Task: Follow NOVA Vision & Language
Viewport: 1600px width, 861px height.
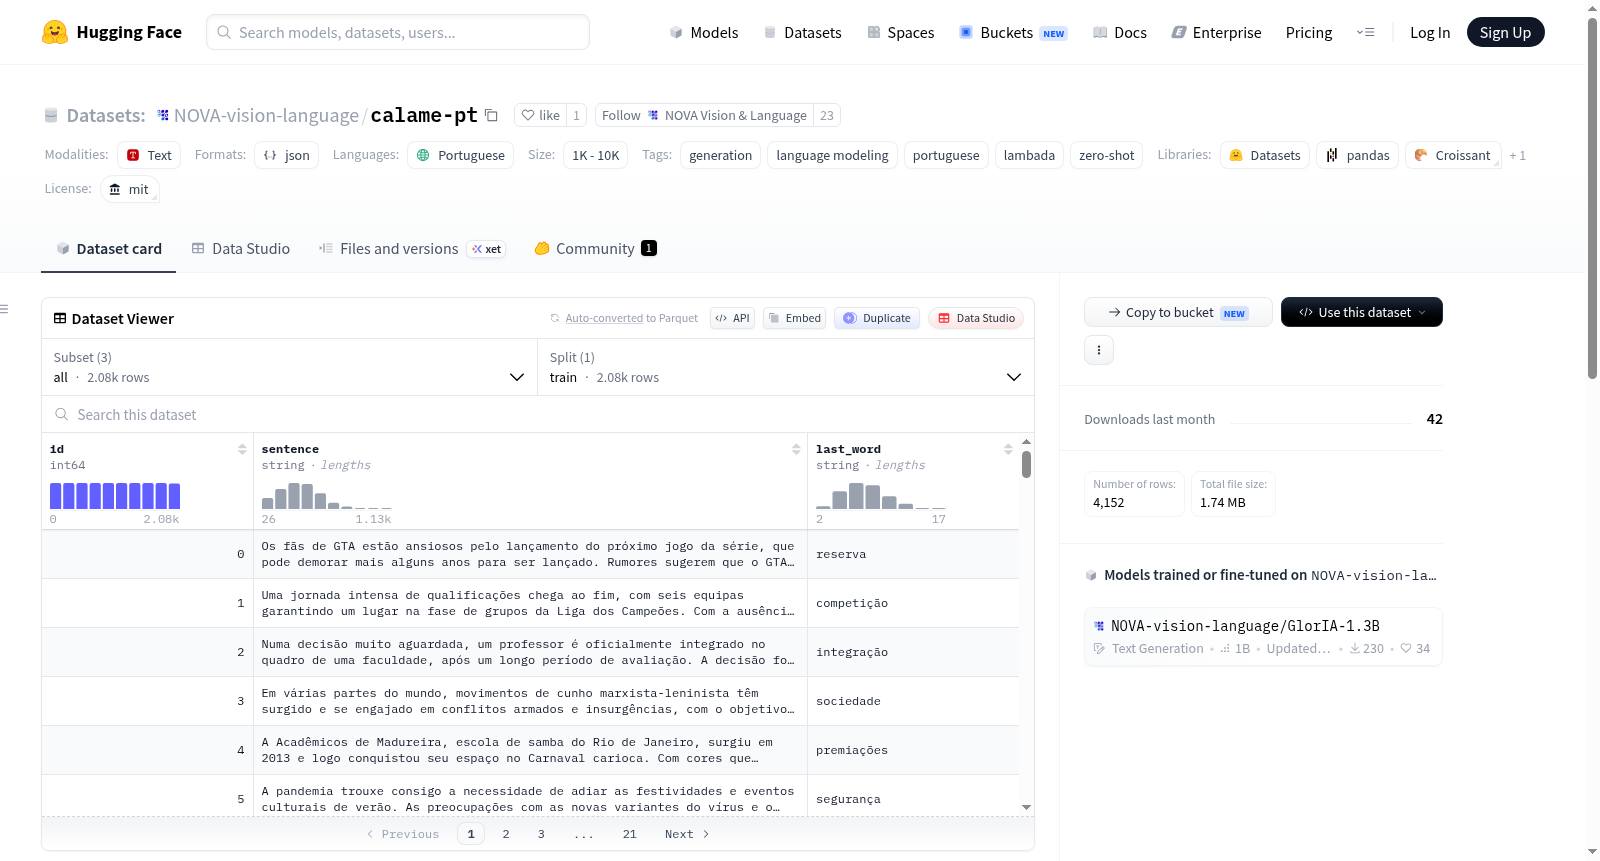Action: [x=704, y=115]
